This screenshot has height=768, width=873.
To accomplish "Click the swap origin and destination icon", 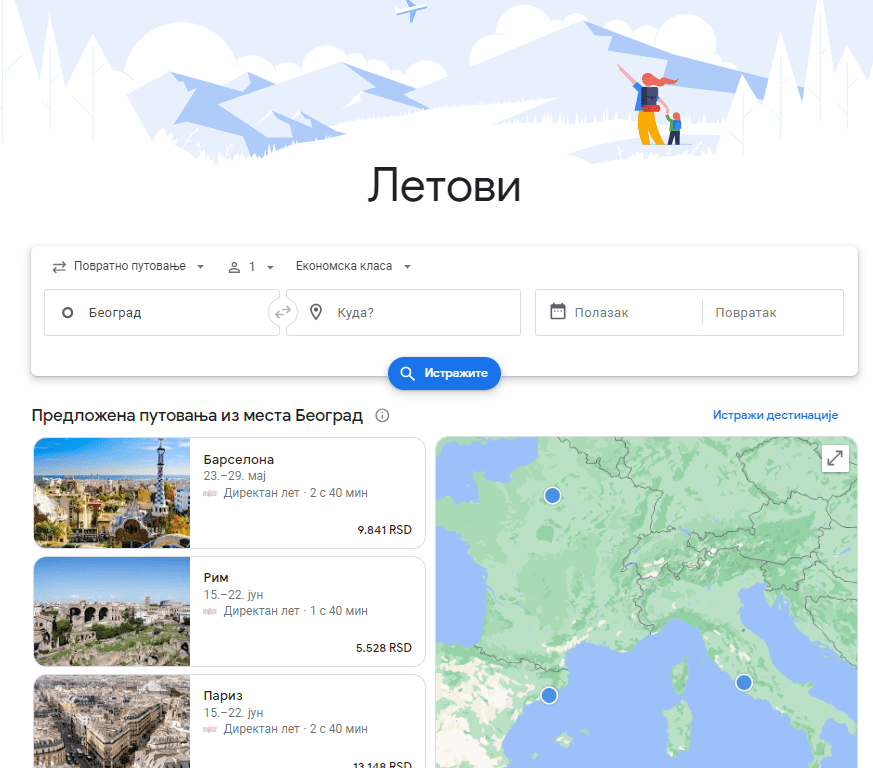I will point(283,312).
